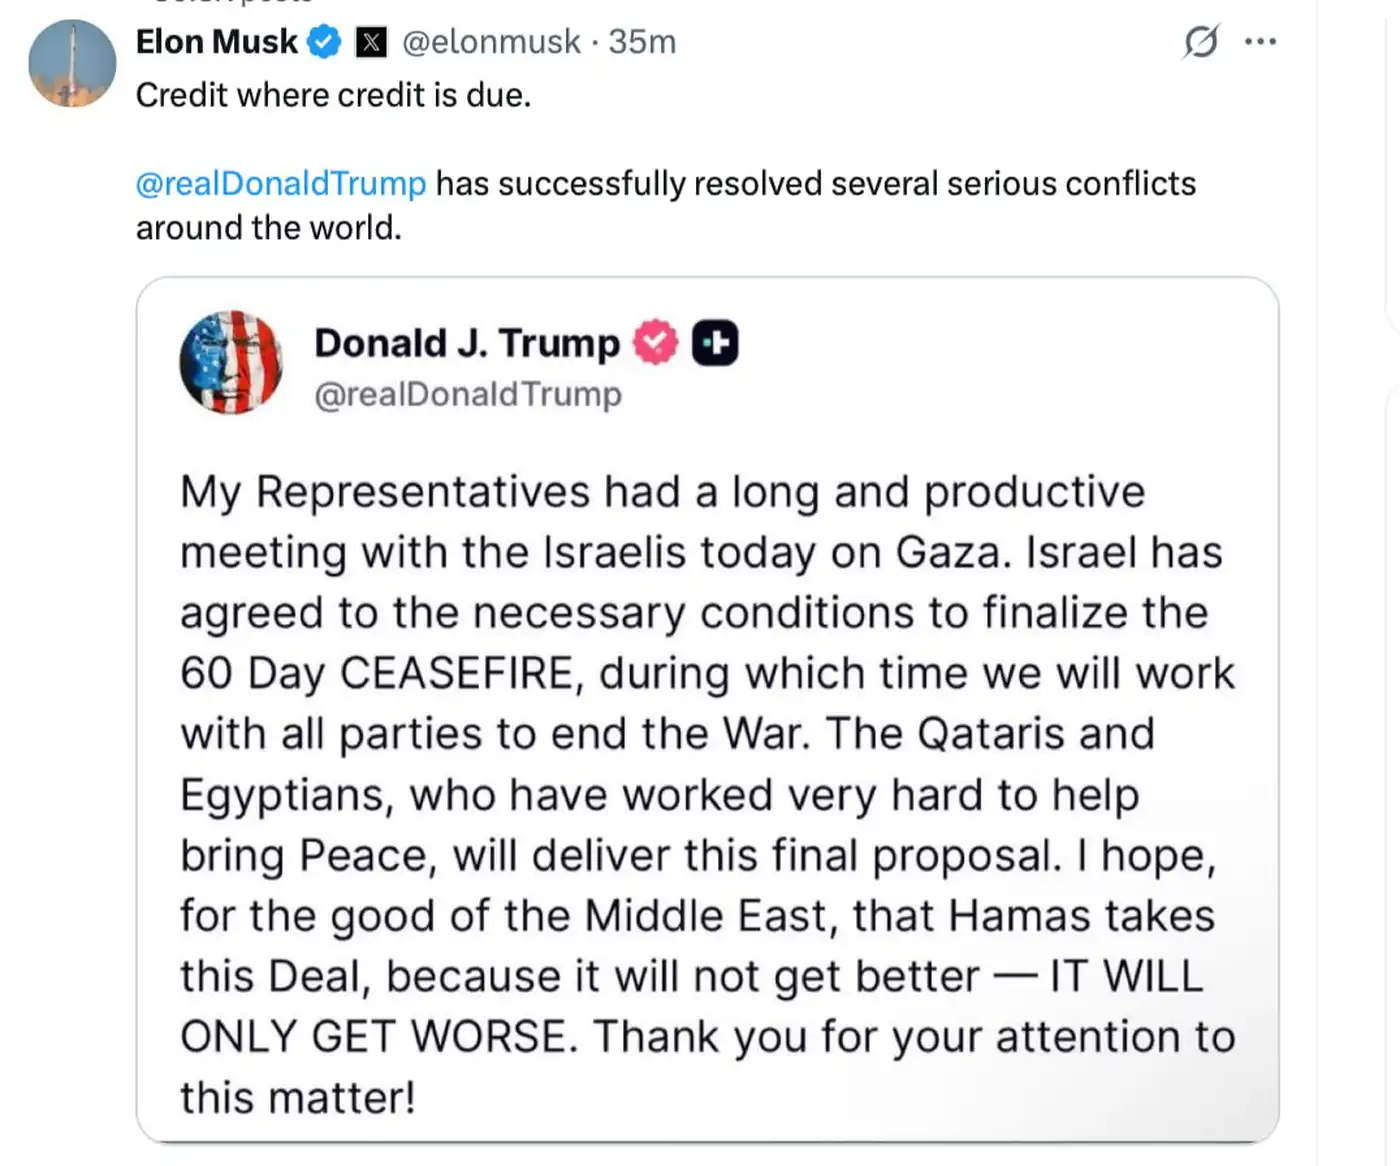This screenshot has height=1166, width=1400.
Task: Open the three-dot more options menu
Action: tap(1260, 42)
